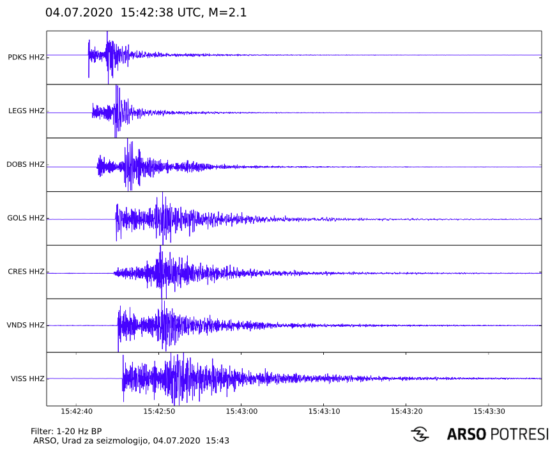This screenshot has width=550, height=452.
Task: Click the CRES HHZ station label
Action: click(x=26, y=272)
